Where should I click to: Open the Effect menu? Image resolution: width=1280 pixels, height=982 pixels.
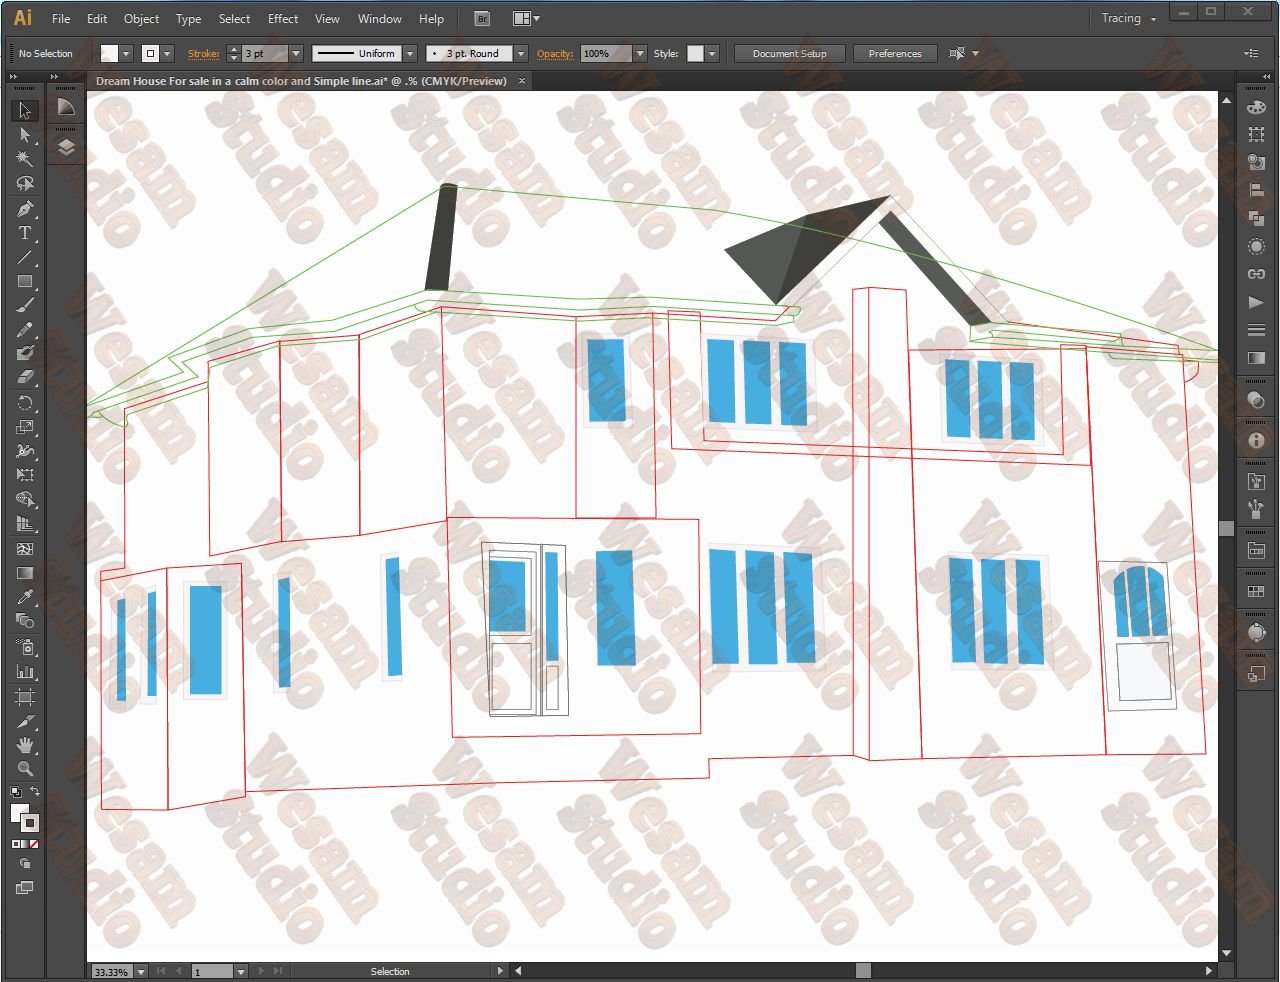(x=283, y=18)
